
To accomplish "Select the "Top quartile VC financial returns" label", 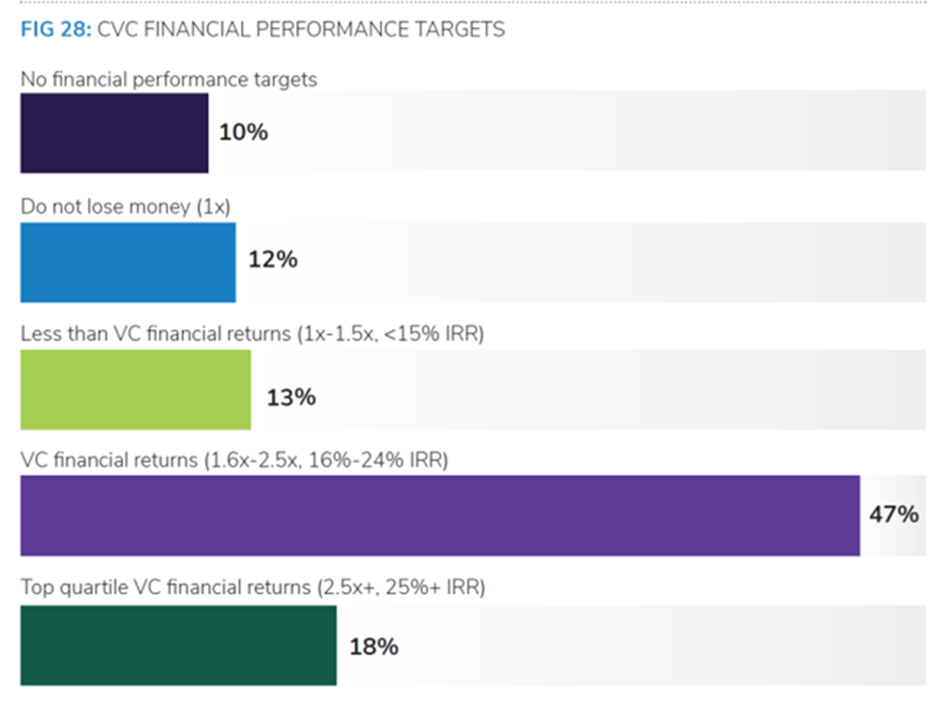I will pos(253,588).
